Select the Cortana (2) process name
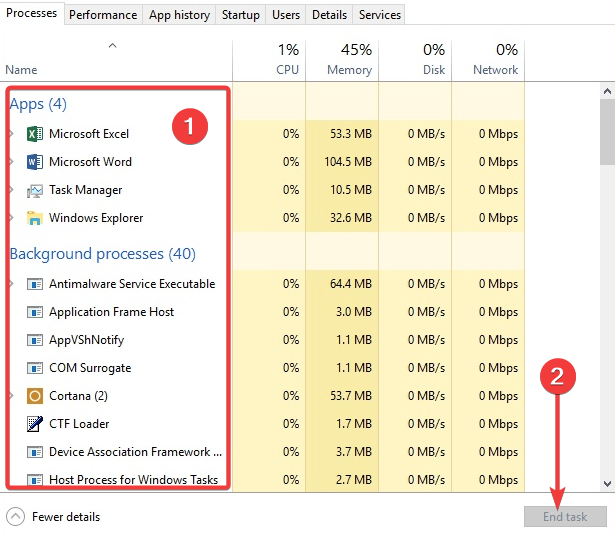 coord(78,396)
